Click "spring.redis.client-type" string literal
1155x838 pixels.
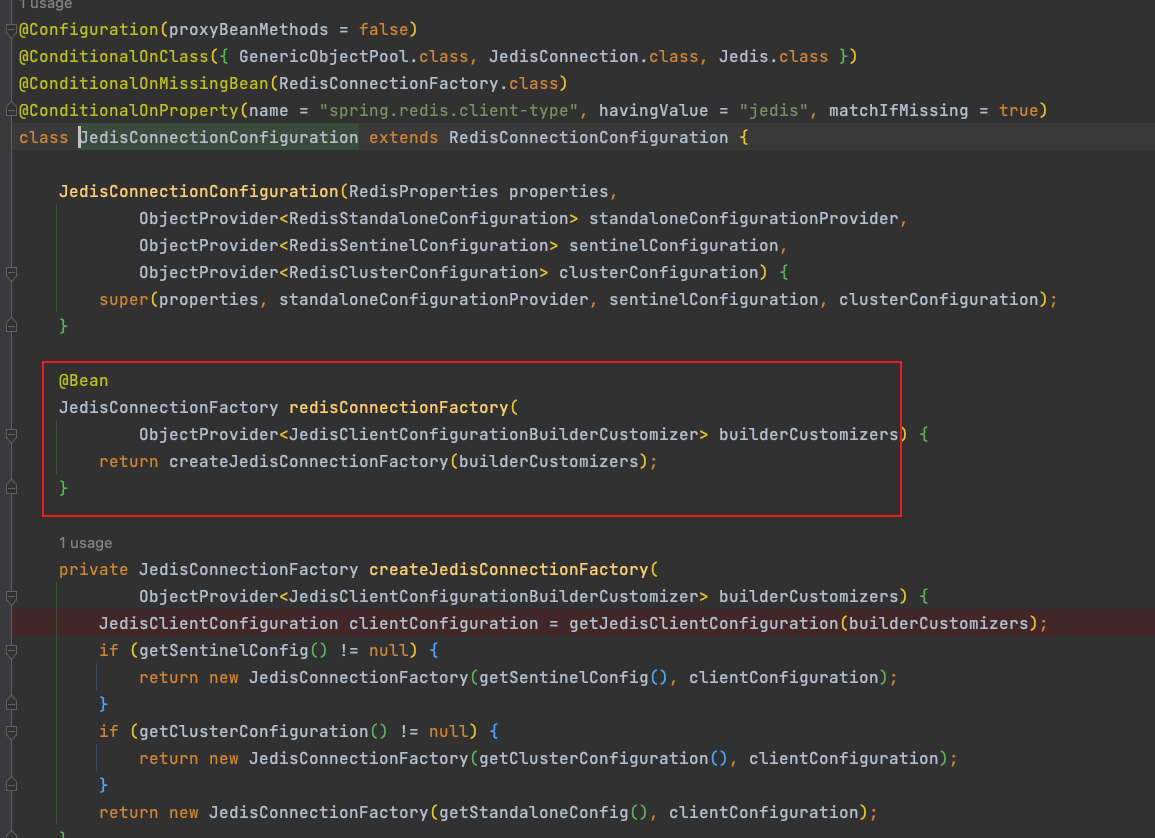[x=449, y=110]
